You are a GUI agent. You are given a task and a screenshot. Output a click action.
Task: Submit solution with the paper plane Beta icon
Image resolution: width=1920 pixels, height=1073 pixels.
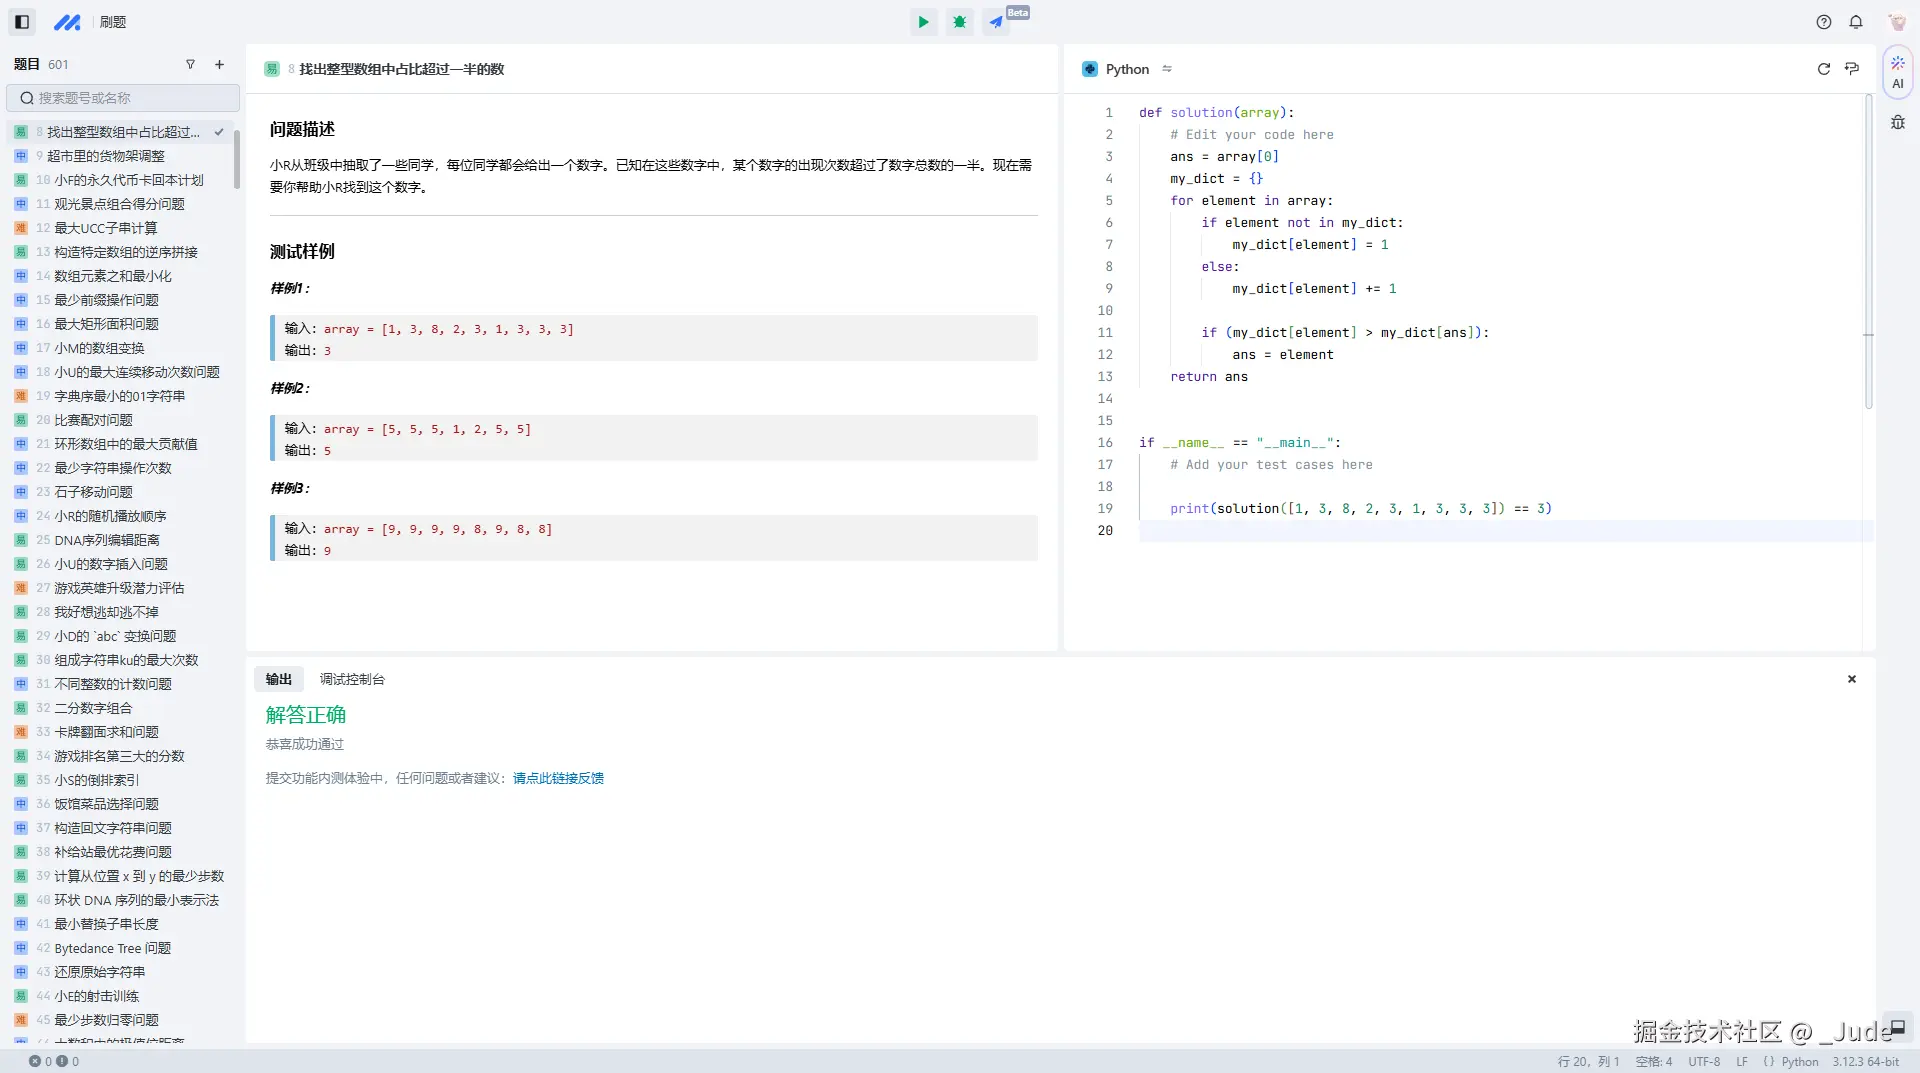[997, 22]
